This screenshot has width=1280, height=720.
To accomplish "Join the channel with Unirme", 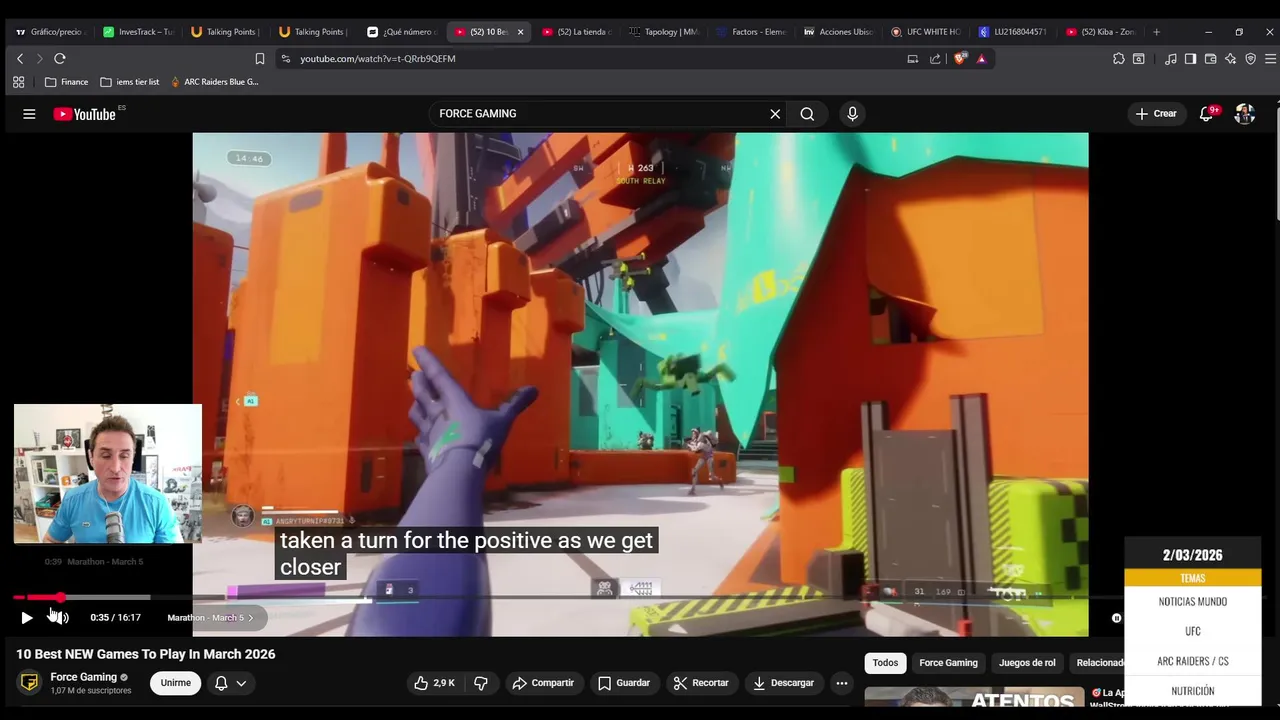I will point(176,683).
